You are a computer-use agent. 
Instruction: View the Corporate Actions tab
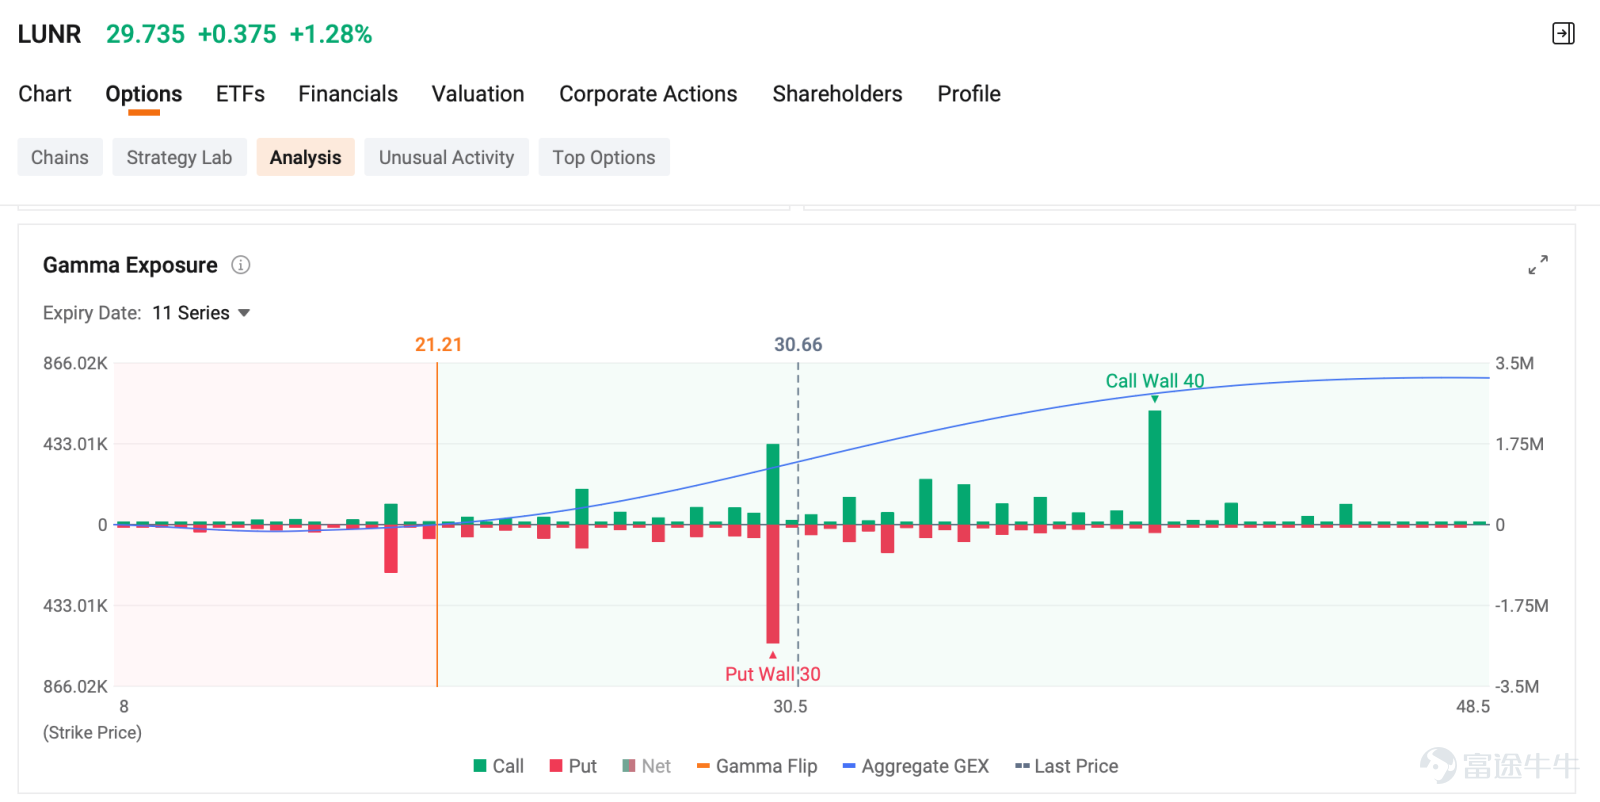[x=648, y=94]
